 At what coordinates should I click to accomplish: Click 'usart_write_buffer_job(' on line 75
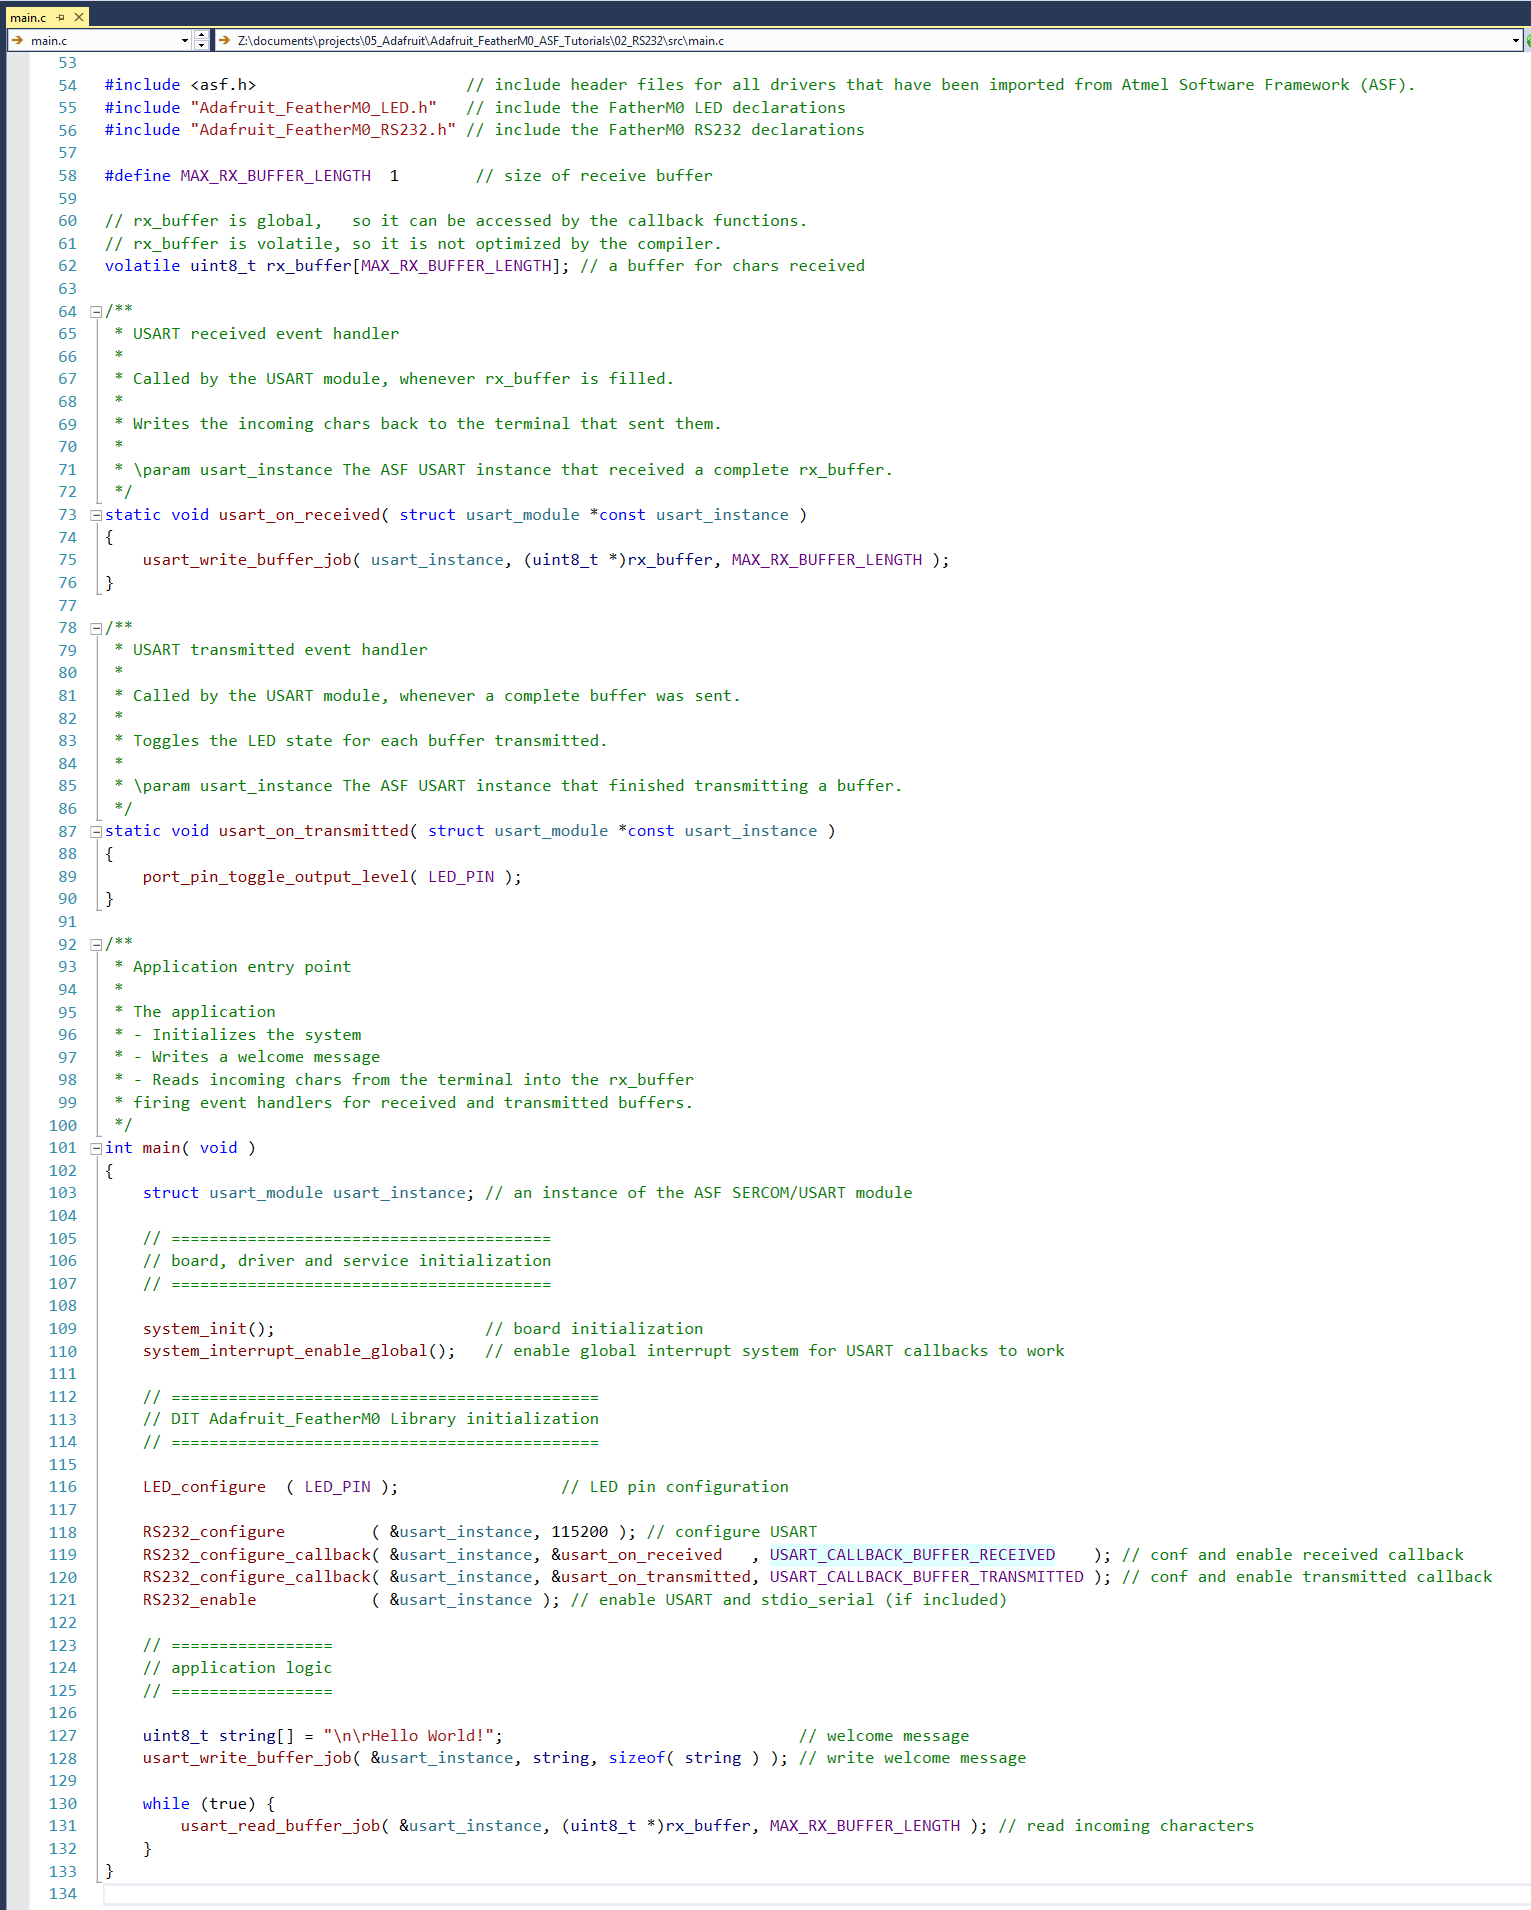point(252,560)
